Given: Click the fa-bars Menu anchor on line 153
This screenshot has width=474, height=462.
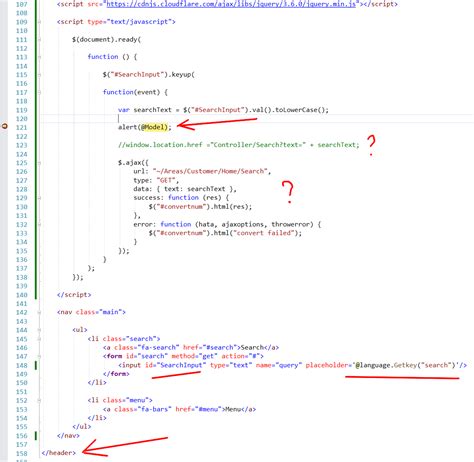Looking at the screenshot, I should (179, 409).
